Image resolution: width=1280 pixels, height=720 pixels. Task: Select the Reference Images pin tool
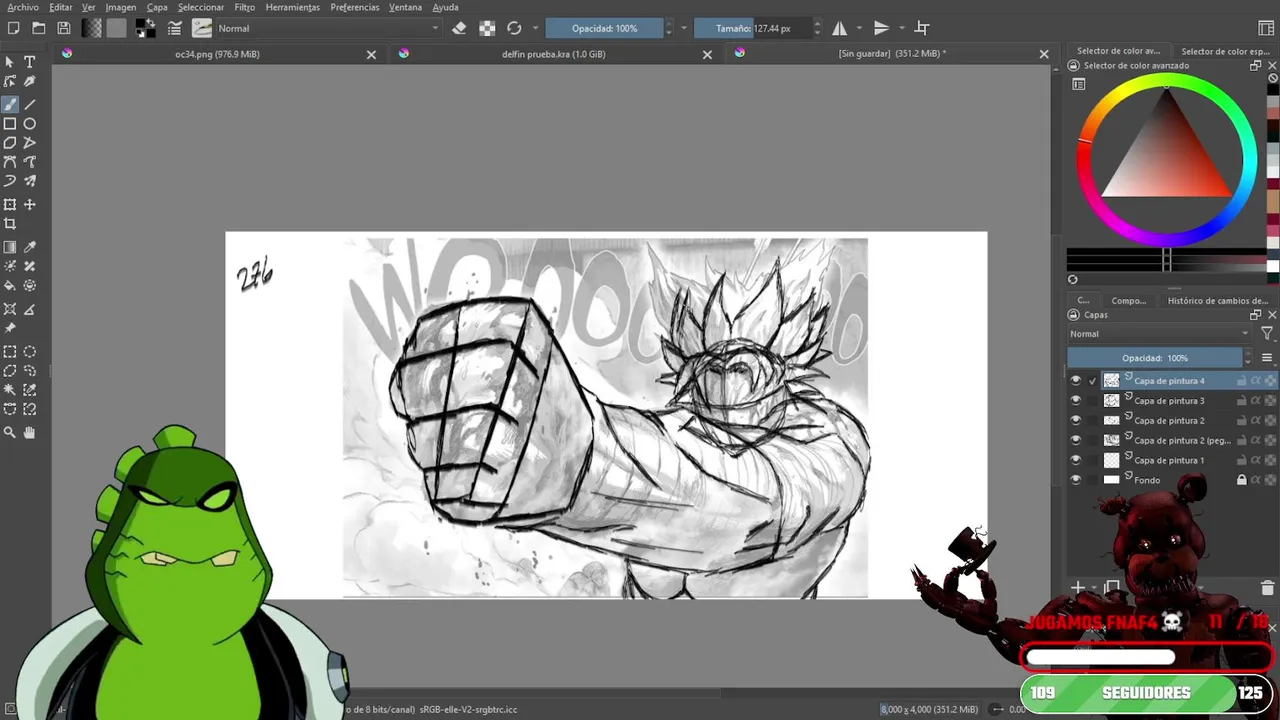(10, 328)
